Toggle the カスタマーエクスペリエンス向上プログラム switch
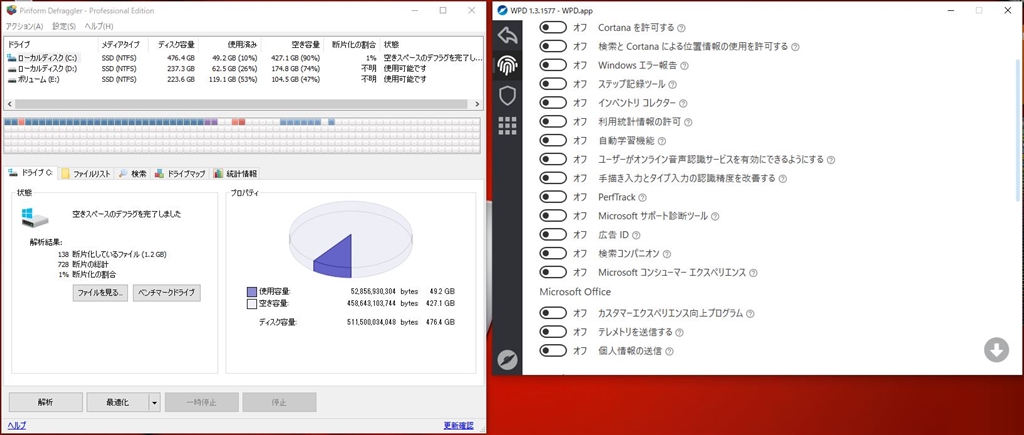Viewport: 1024px width, 435px height. (553, 314)
